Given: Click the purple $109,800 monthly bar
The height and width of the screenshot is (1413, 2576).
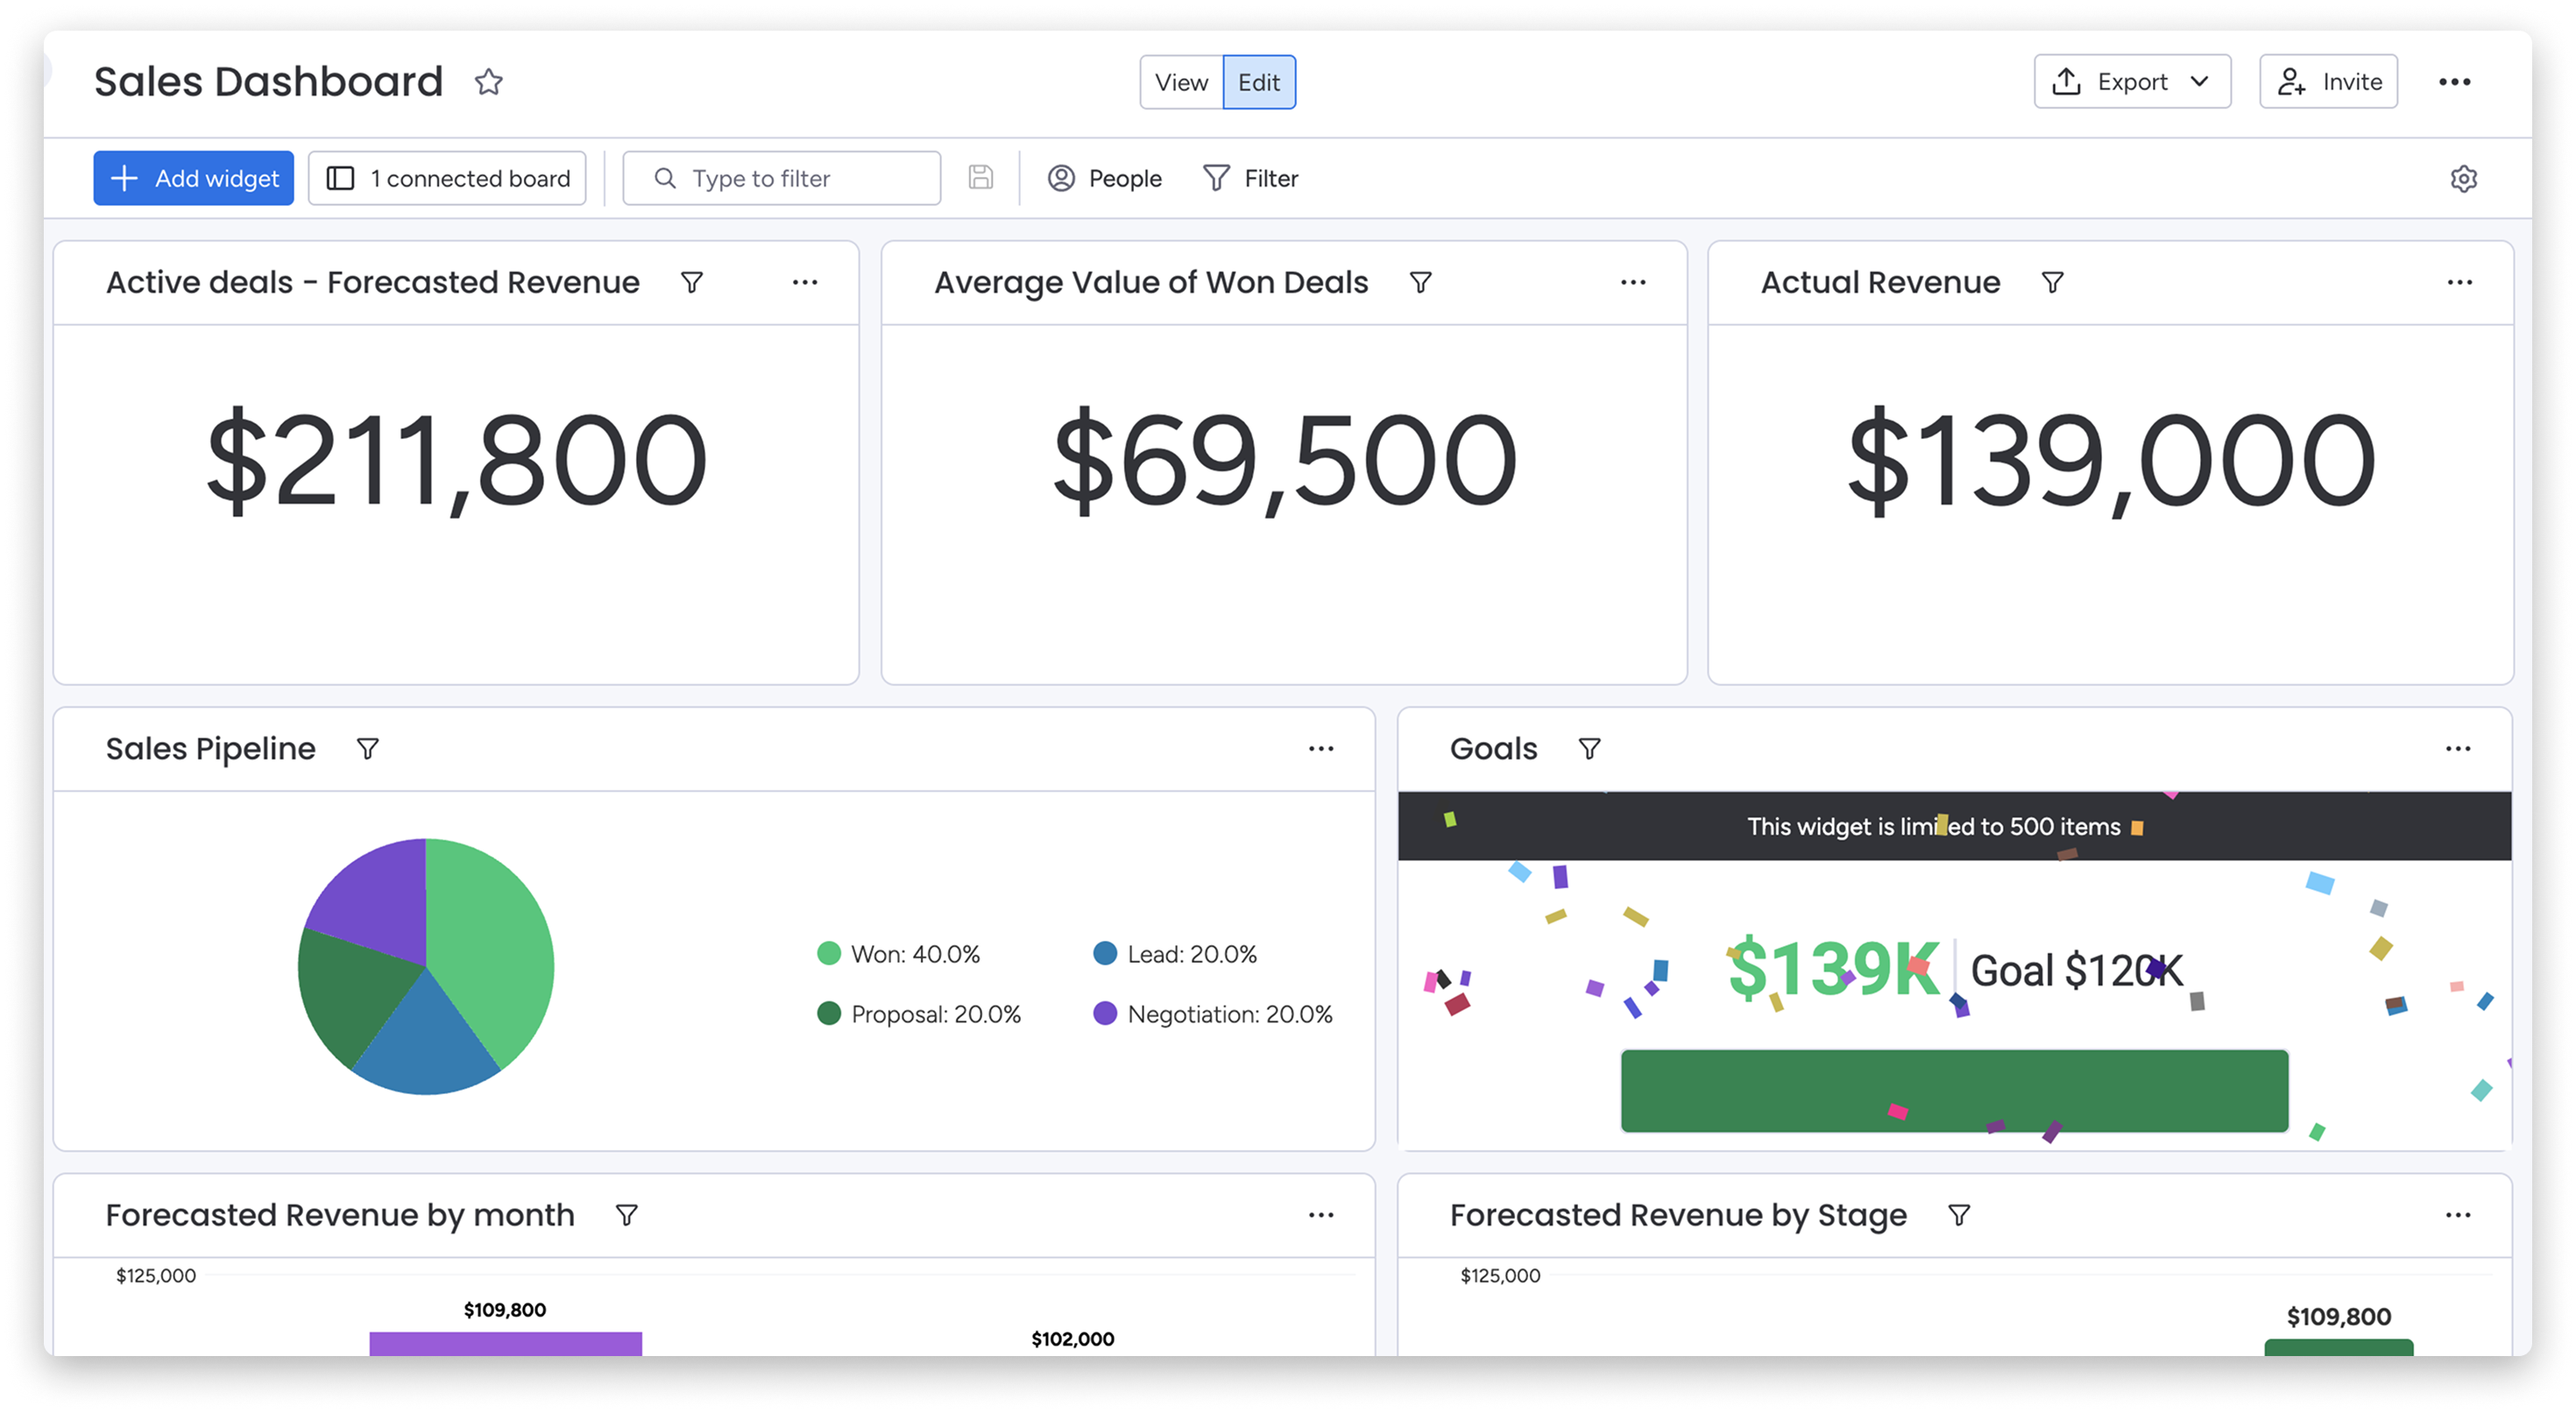Looking at the screenshot, I should point(505,1343).
